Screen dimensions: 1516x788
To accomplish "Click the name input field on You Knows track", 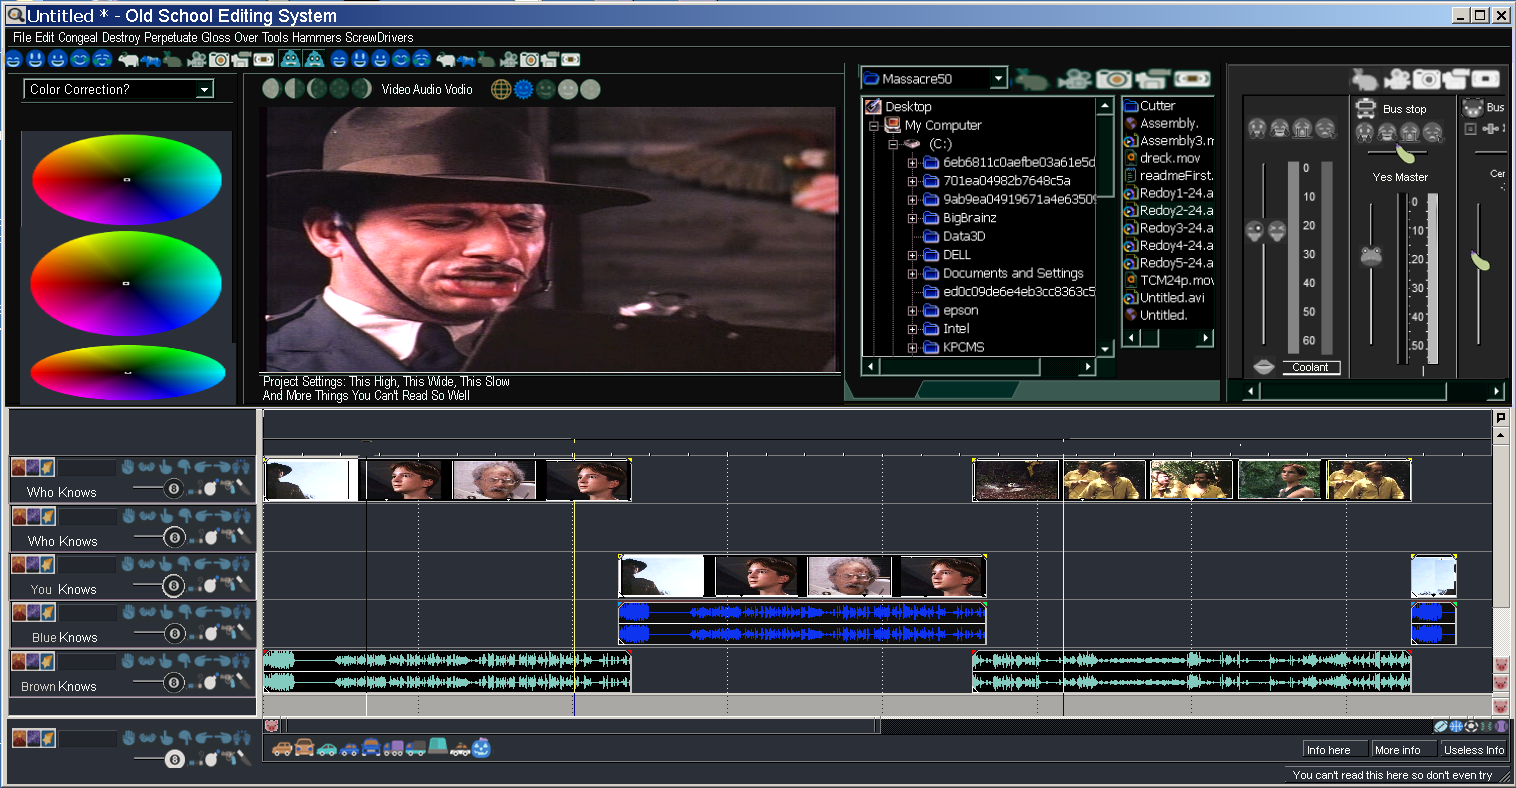I will 87,565.
